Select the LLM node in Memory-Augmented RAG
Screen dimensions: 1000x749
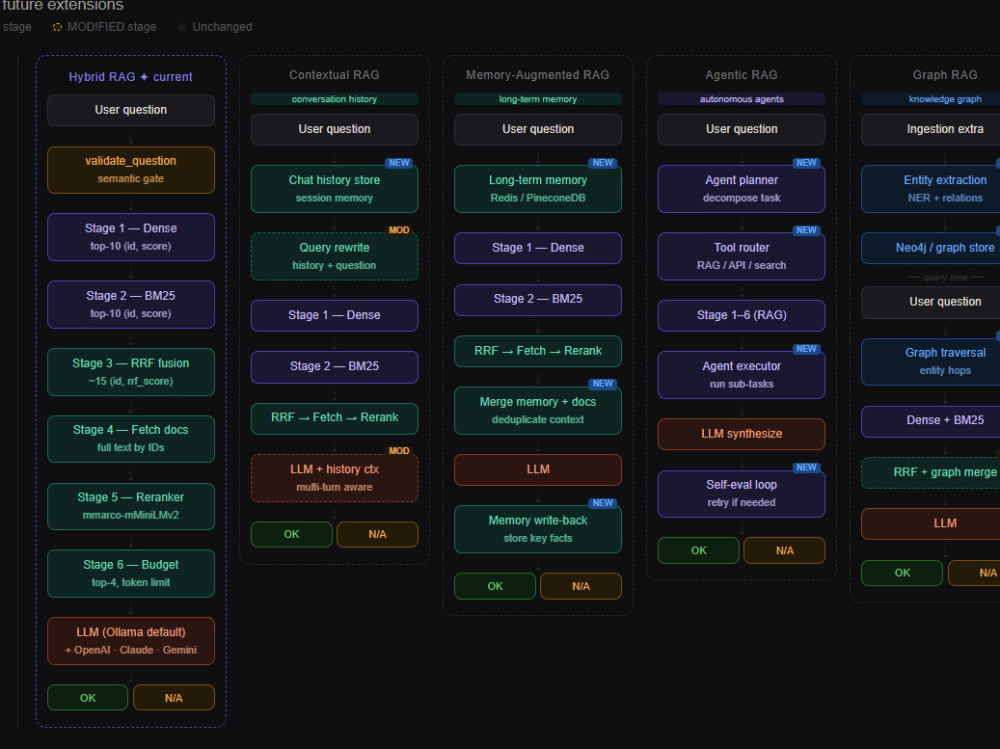tap(538, 470)
